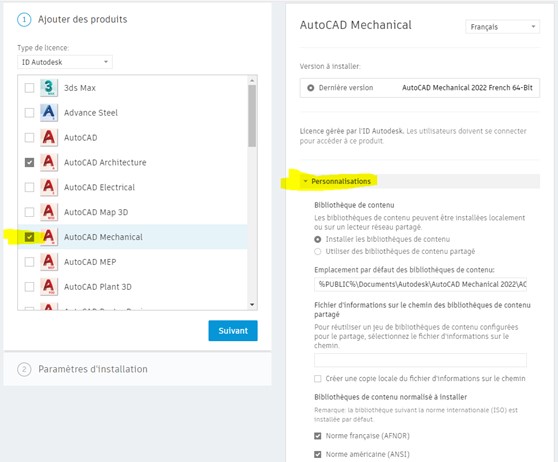Select 'Installer les bibliothèques de contenu' radio
This screenshot has height=462, width=558.
318,240
